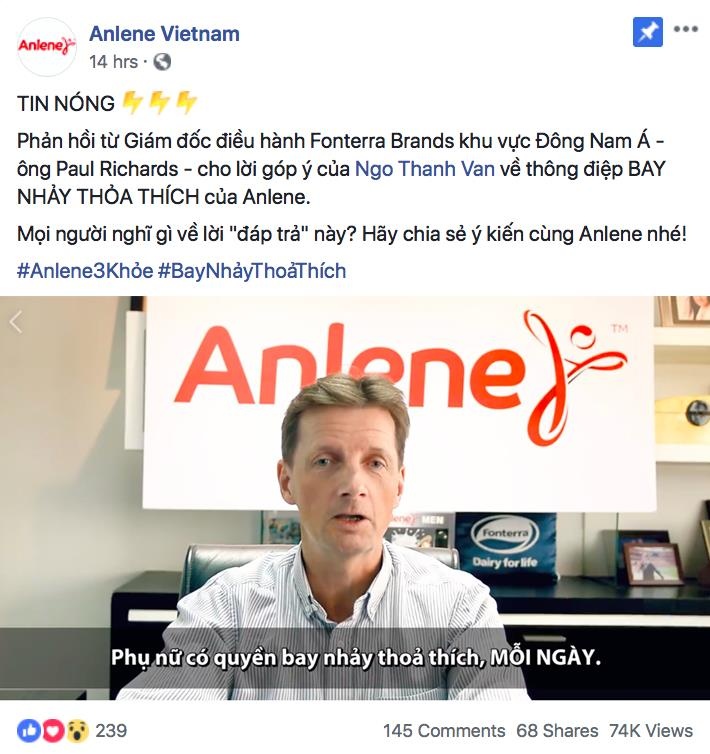
Task: Play the Anlene video thumbnail
Action: pos(355,498)
